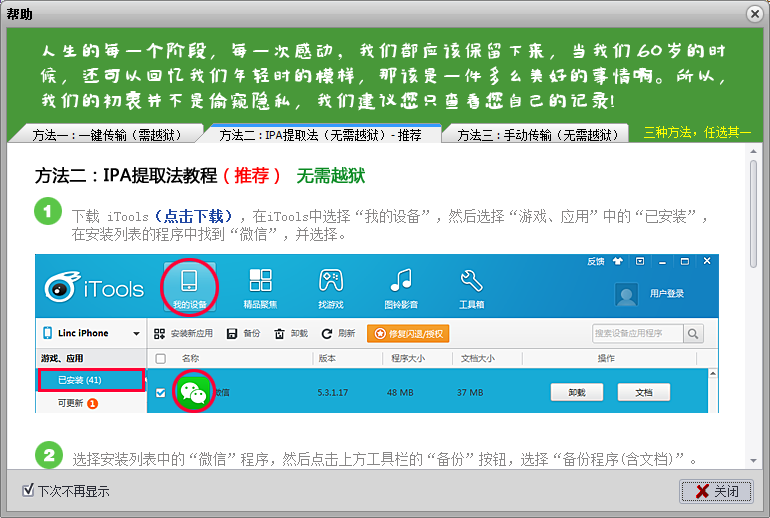Uncheck the WeChat row checkbox

point(161,393)
